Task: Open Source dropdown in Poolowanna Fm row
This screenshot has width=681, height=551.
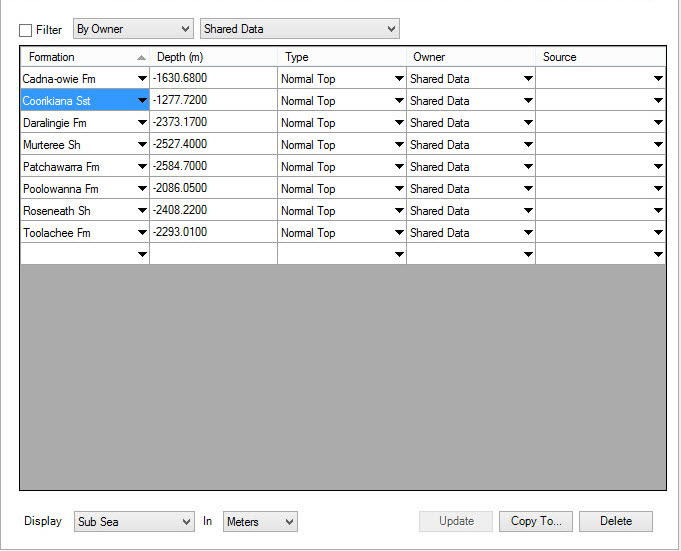Action: coord(658,189)
